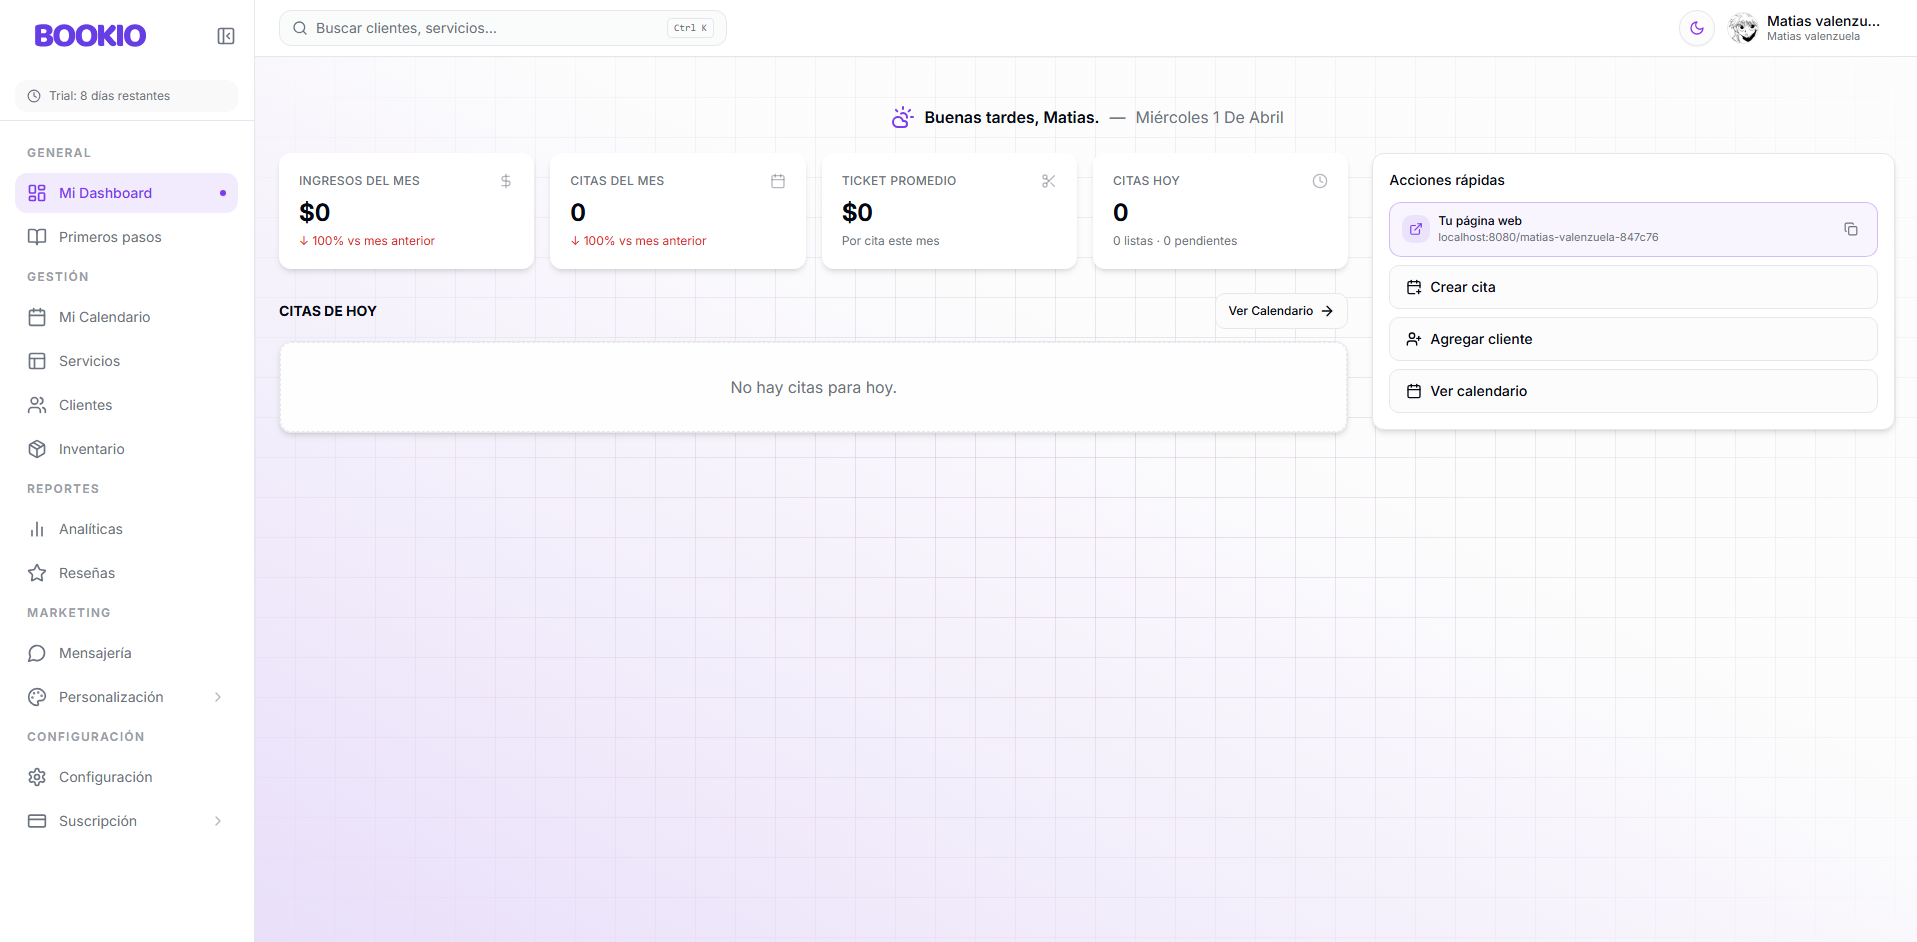The height and width of the screenshot is (942, 1917).
Task: Go to Primeros pasos
Action: pyautogui.click(x=126, y=237)
